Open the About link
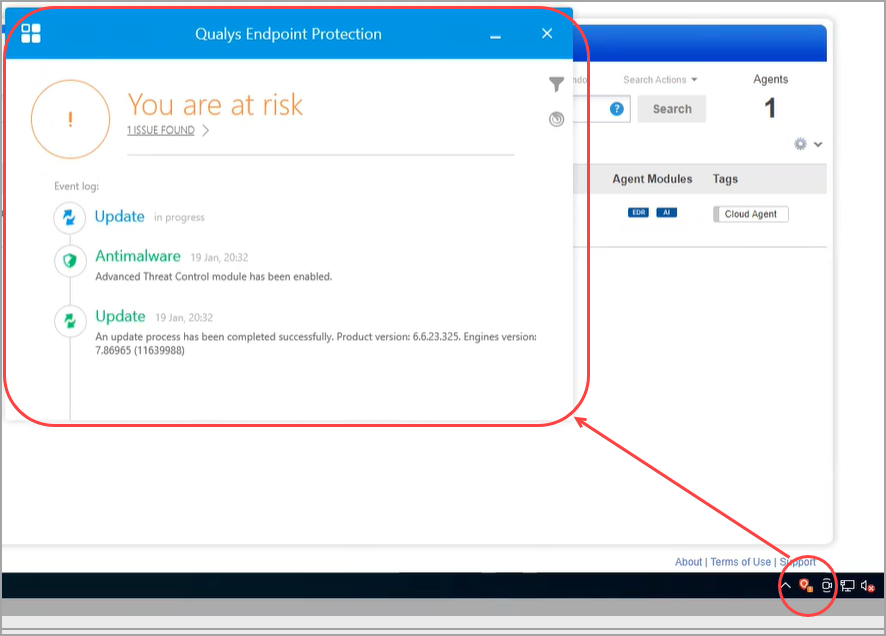 [x=688, y=562]
